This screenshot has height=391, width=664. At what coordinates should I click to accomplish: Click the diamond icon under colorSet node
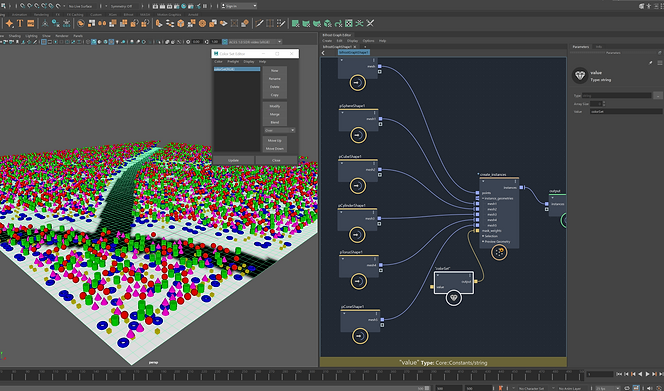[x=454, y=298]
